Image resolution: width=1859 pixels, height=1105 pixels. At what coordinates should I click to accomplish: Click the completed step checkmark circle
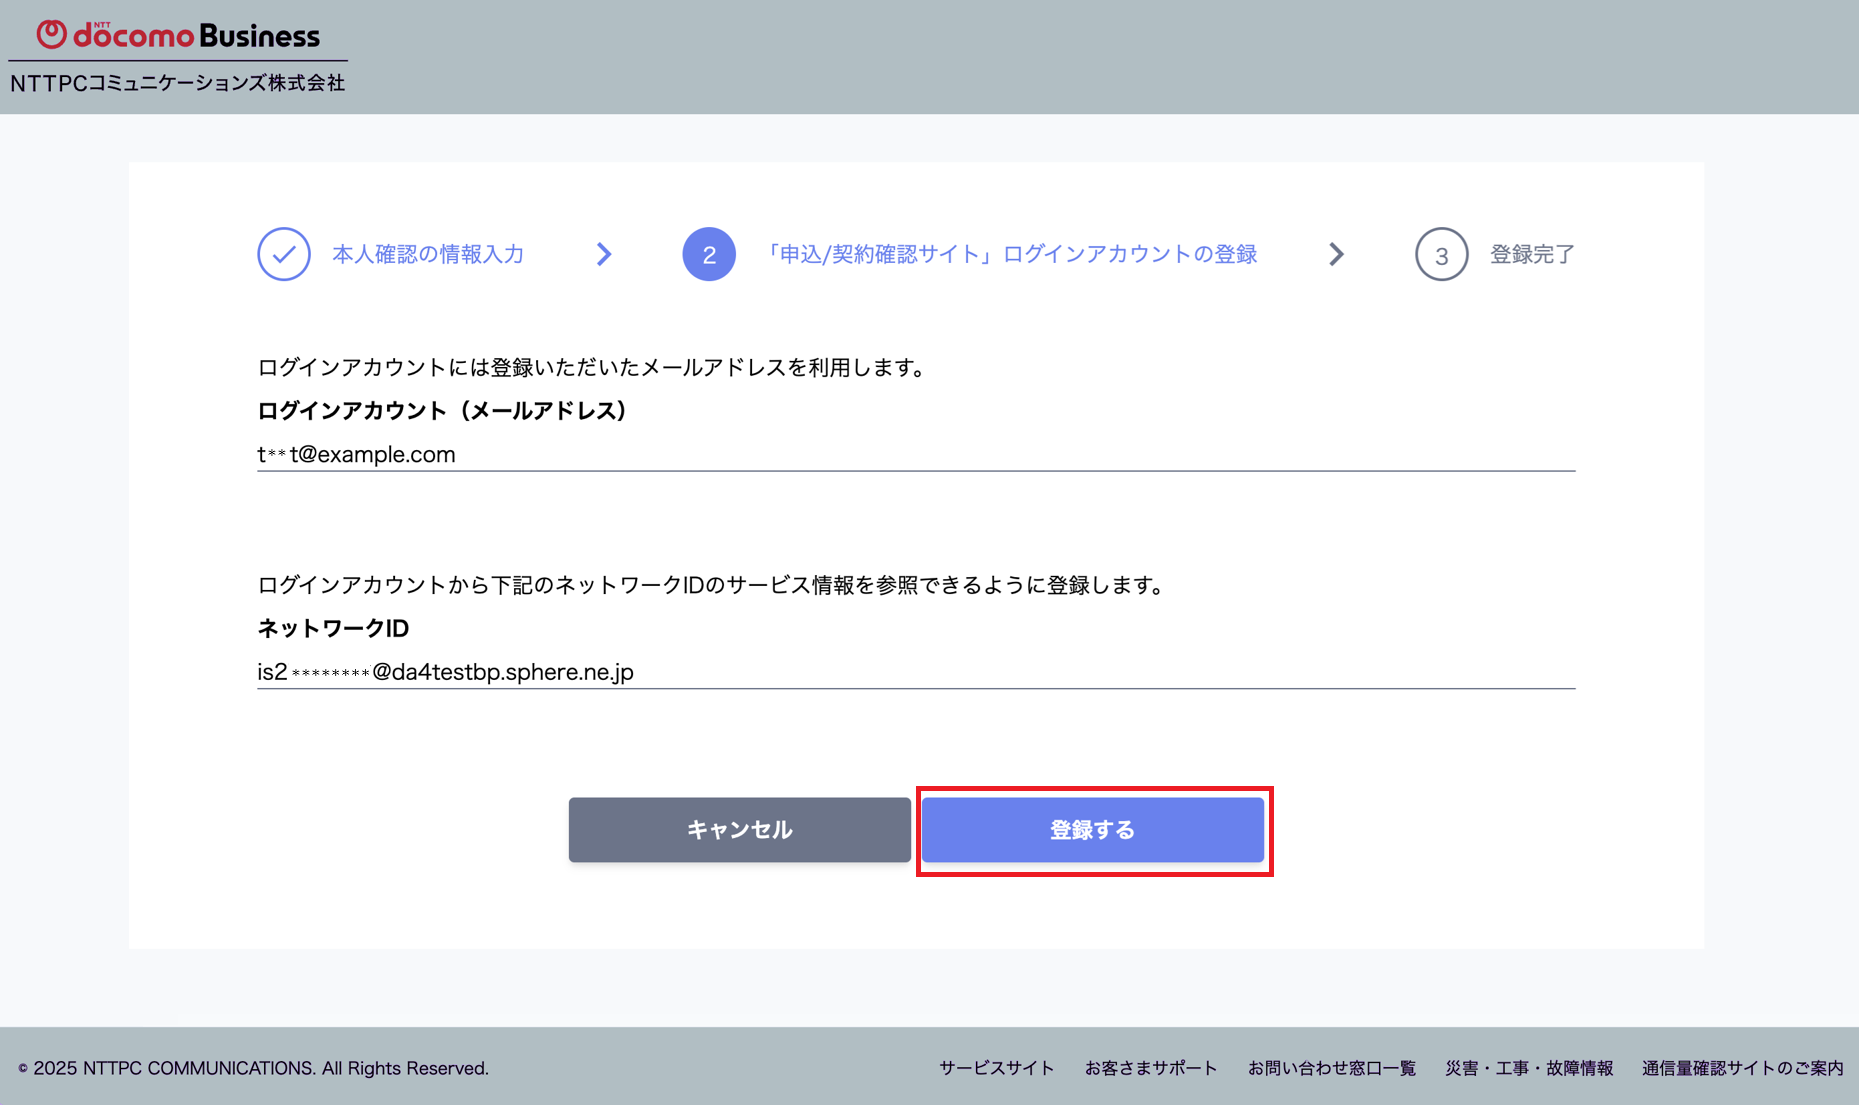coord(284,254)
